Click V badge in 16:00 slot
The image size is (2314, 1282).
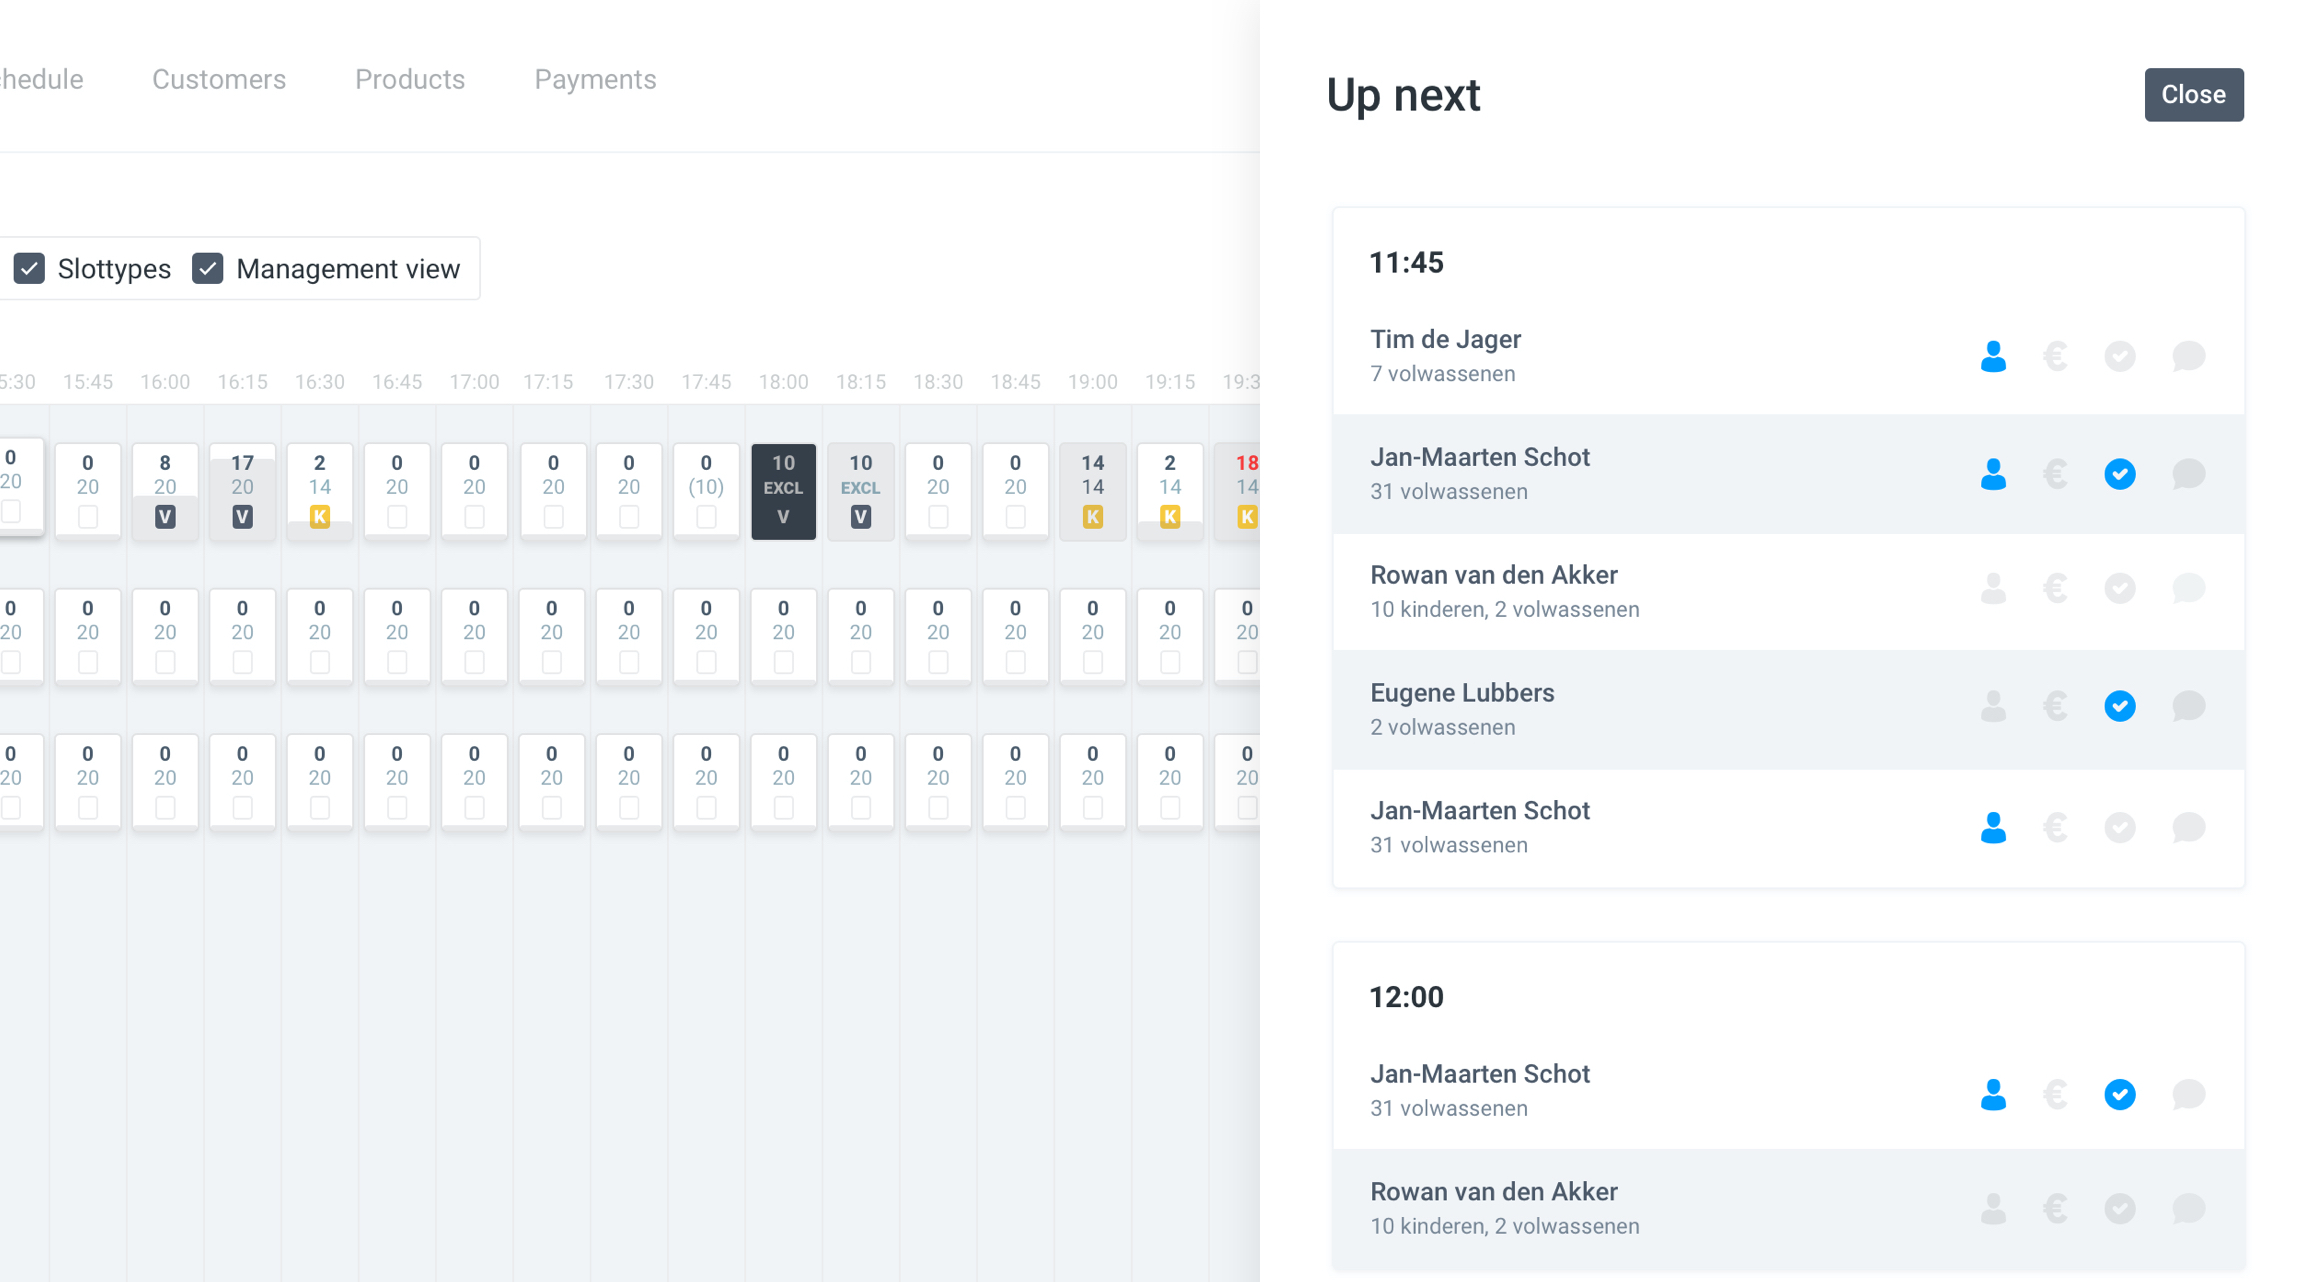tap(165, 517)
